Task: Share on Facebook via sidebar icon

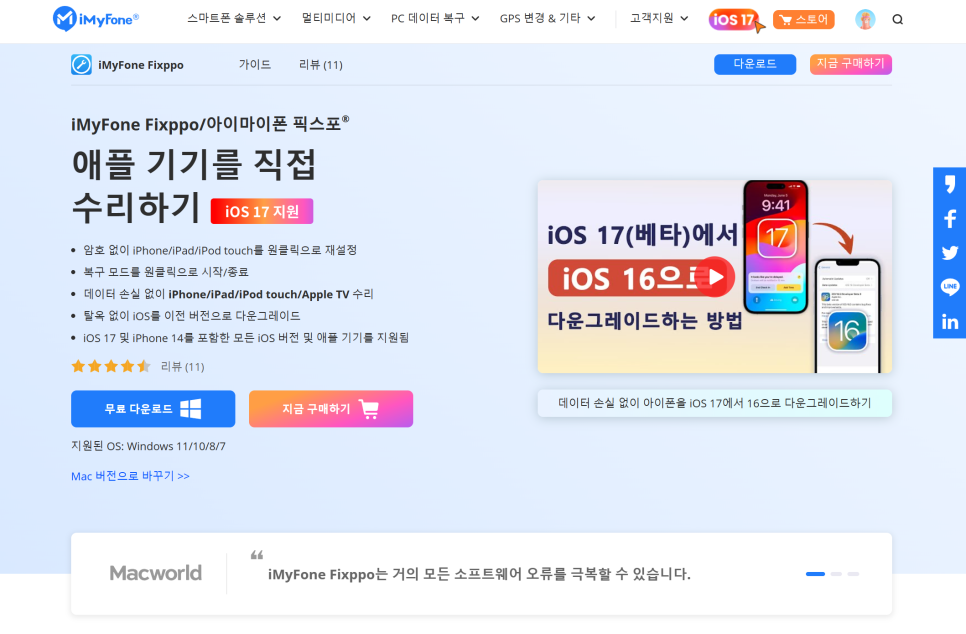Action: 949,219
